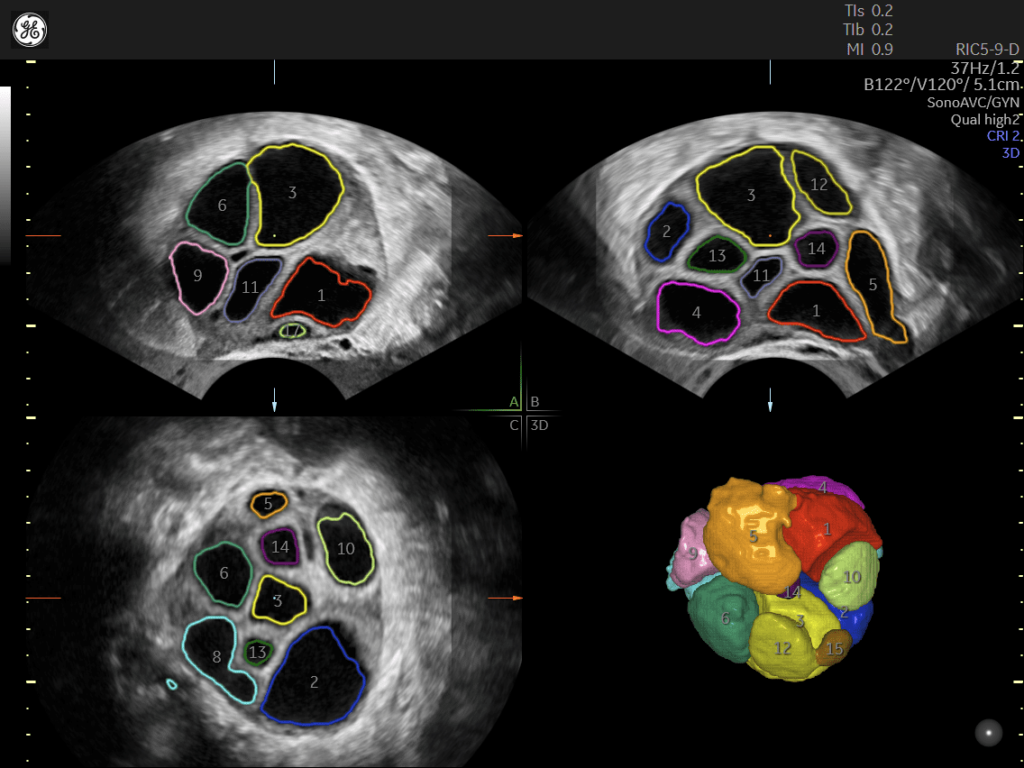The image size is (1024, 768).
Task: Select green follicle 6 in top-left plane
Action: [x=220, y=205]
